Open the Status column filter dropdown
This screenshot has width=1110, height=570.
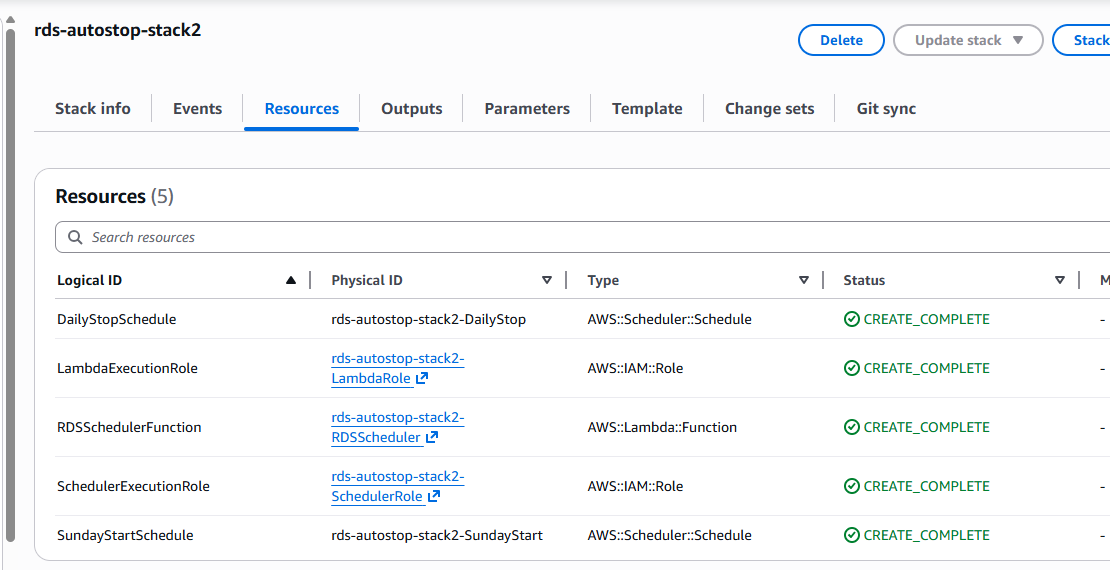(1060, 281)
